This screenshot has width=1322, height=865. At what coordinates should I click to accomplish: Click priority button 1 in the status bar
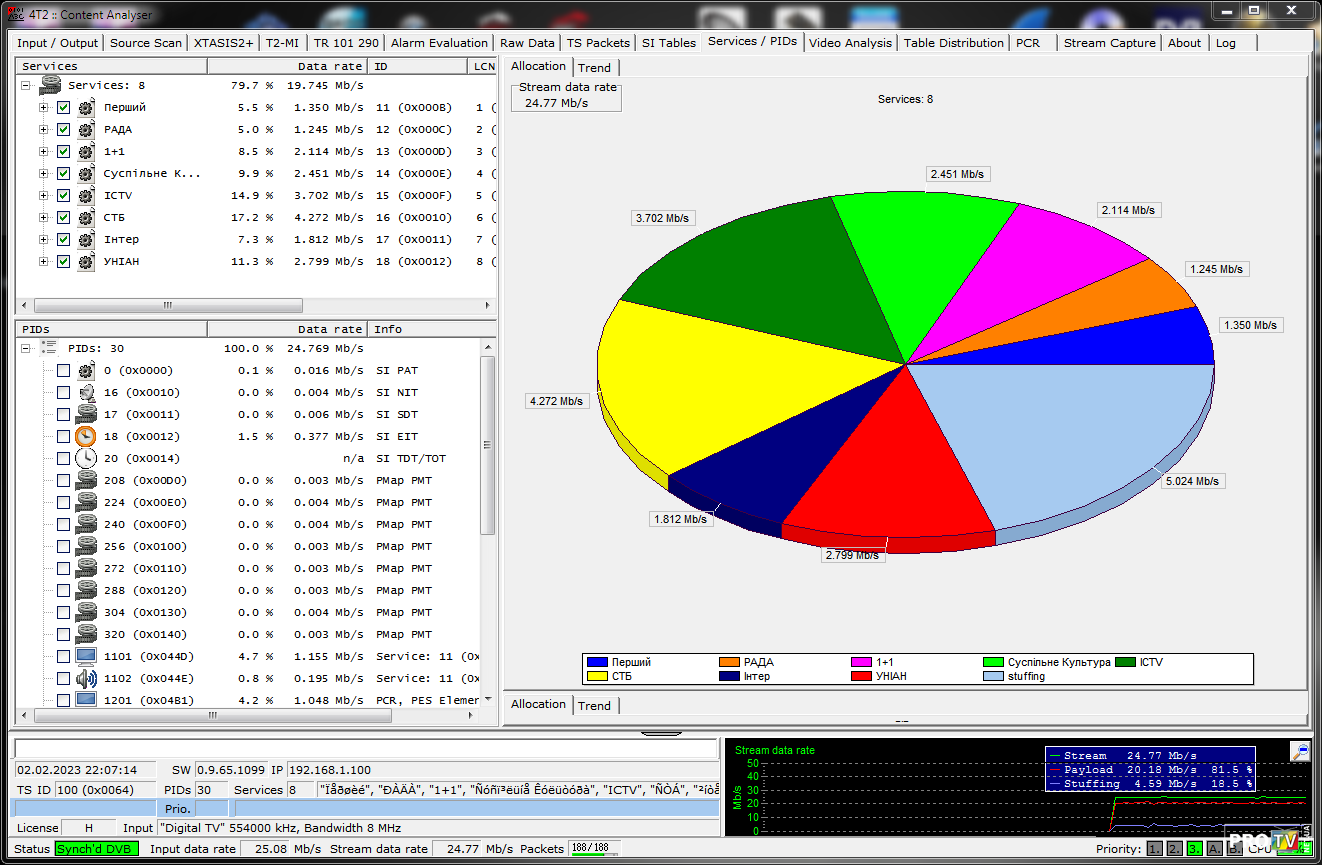[x=1154, y=849]
